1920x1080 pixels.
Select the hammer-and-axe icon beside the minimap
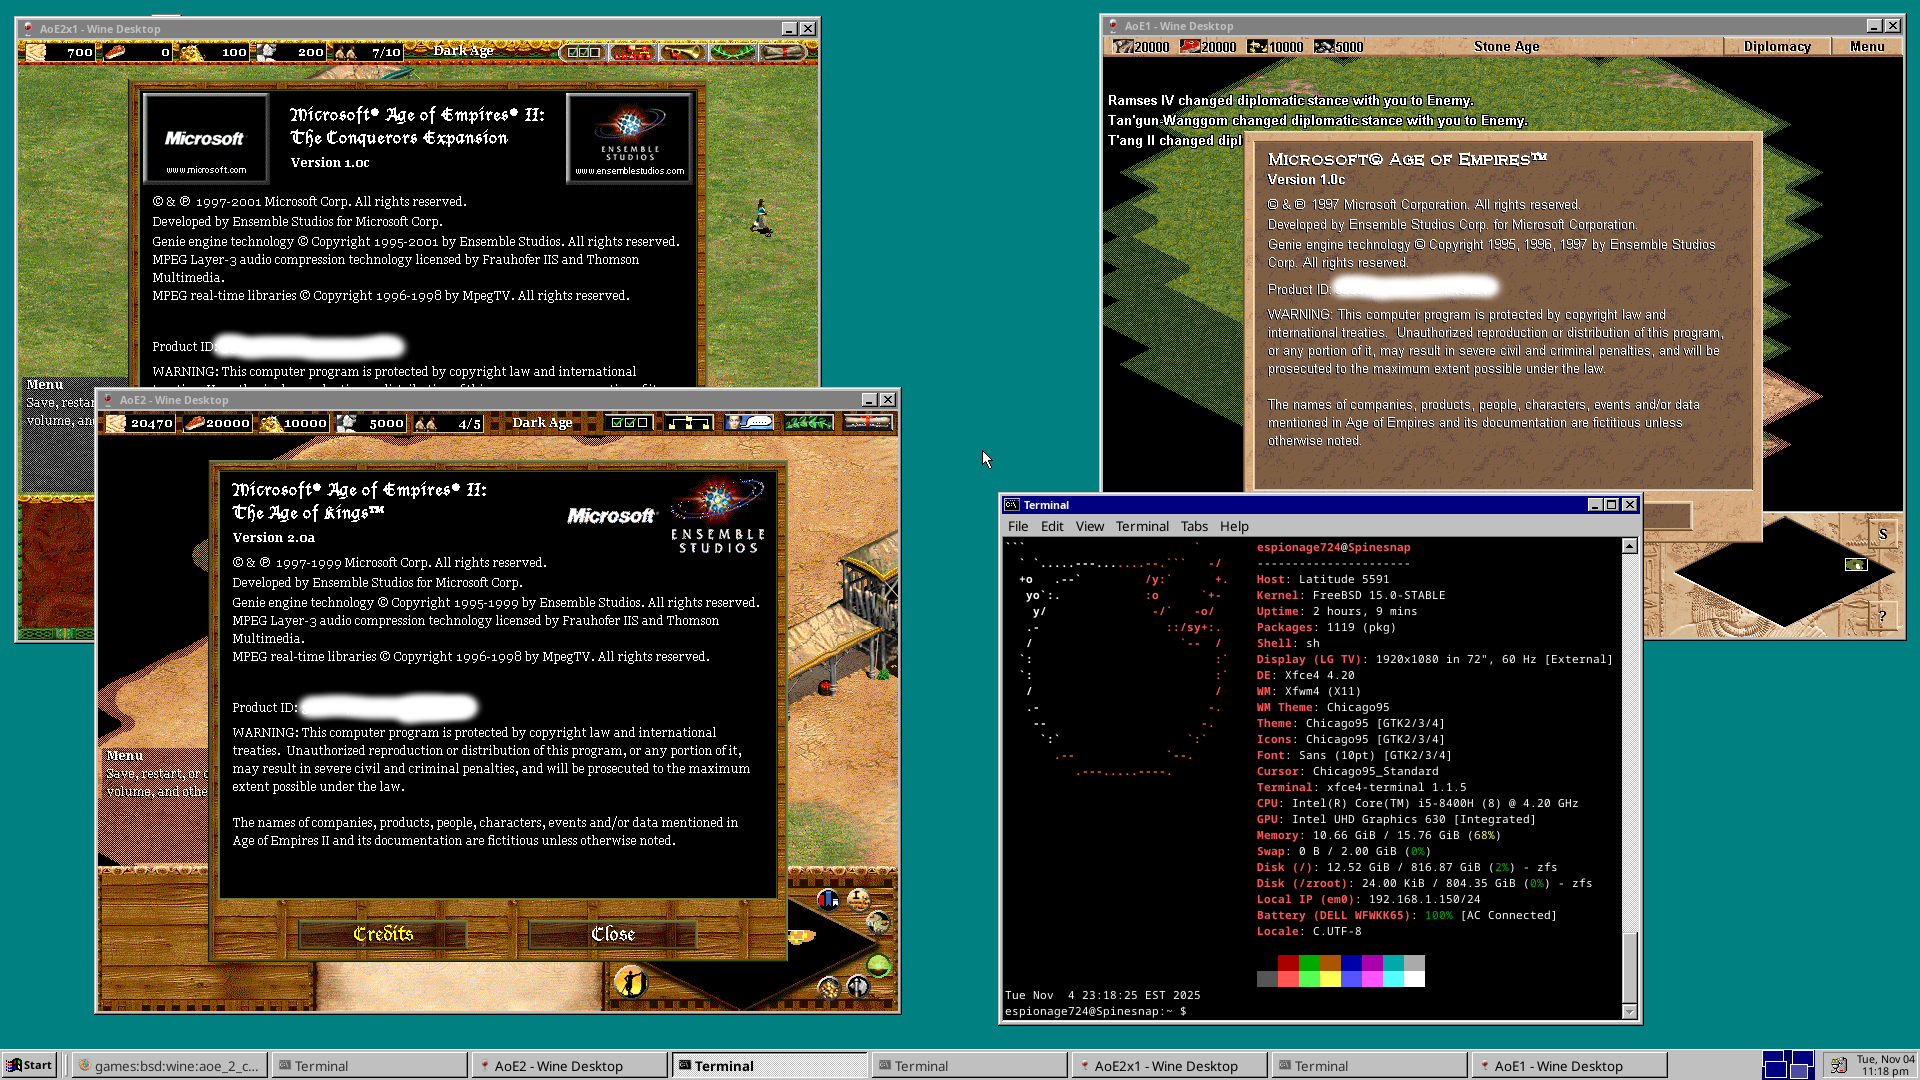coord(857,988)
